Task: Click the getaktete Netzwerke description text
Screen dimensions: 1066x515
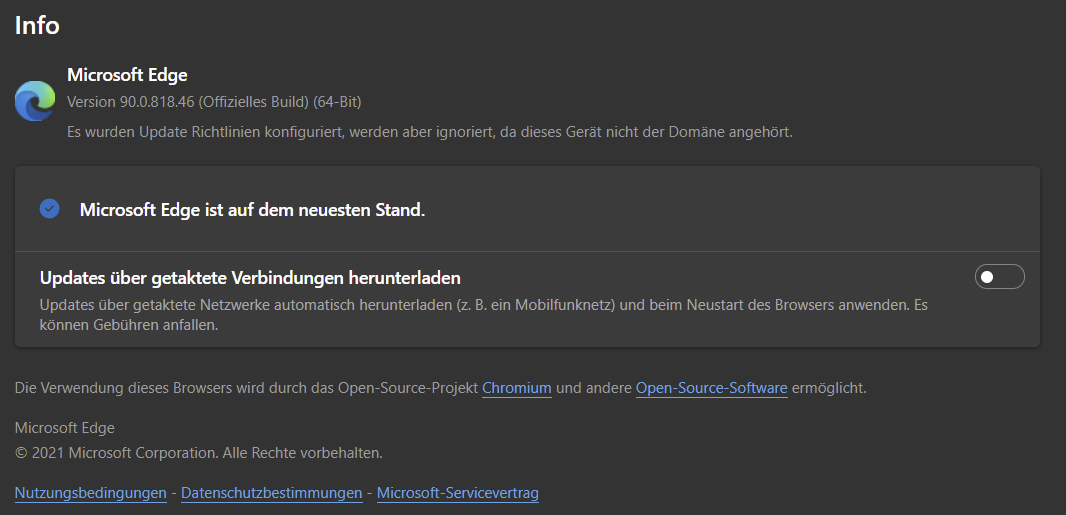Action: point(483,304)
